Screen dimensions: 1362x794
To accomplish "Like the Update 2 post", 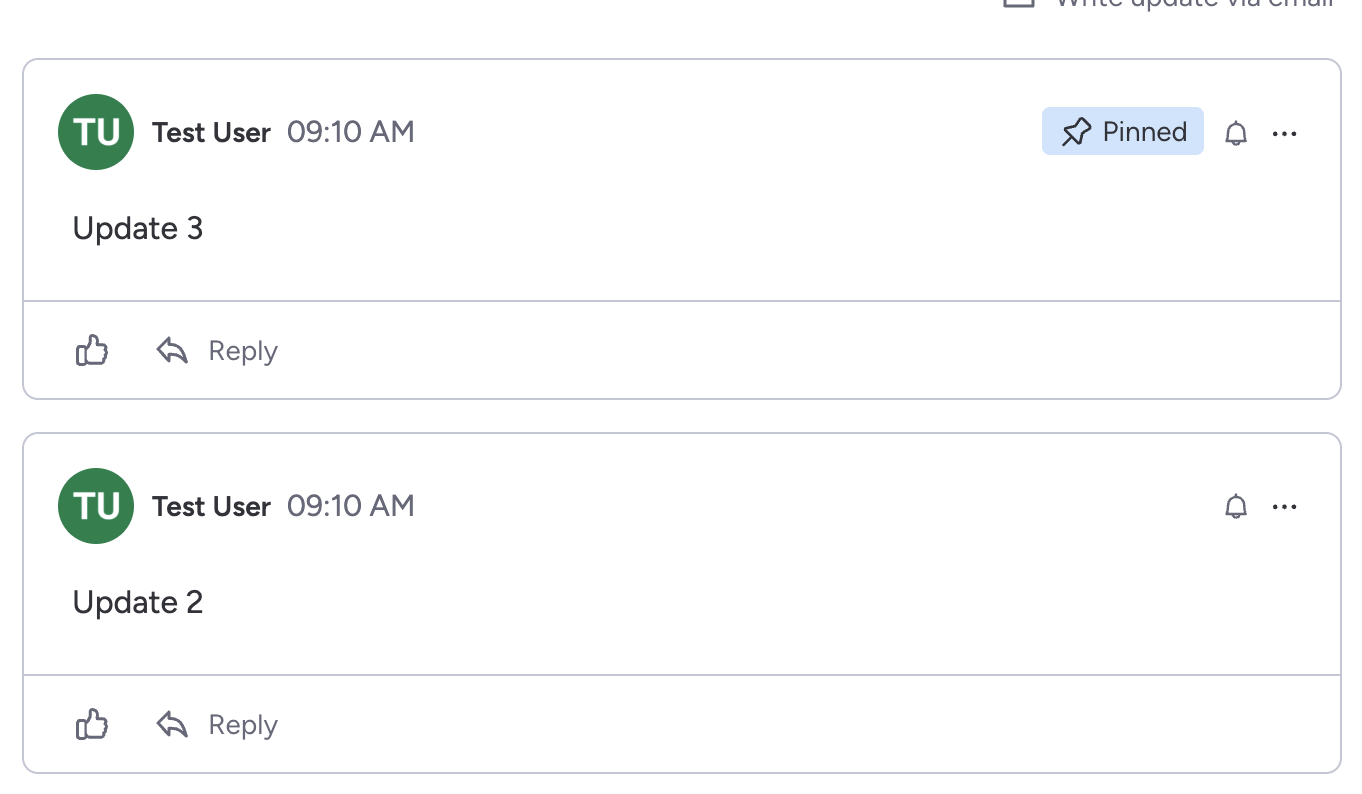I will 92,725.
